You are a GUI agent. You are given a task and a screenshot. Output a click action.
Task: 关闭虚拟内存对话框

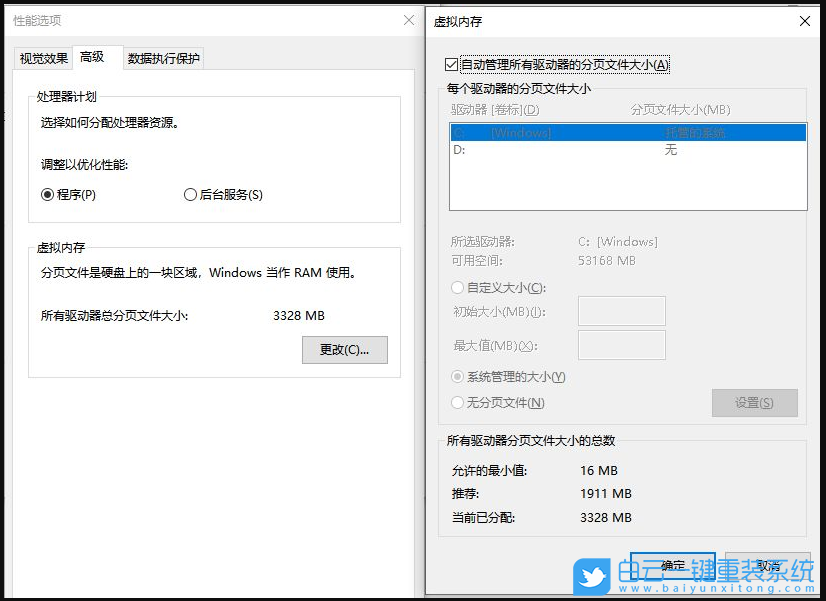[805, 21]
